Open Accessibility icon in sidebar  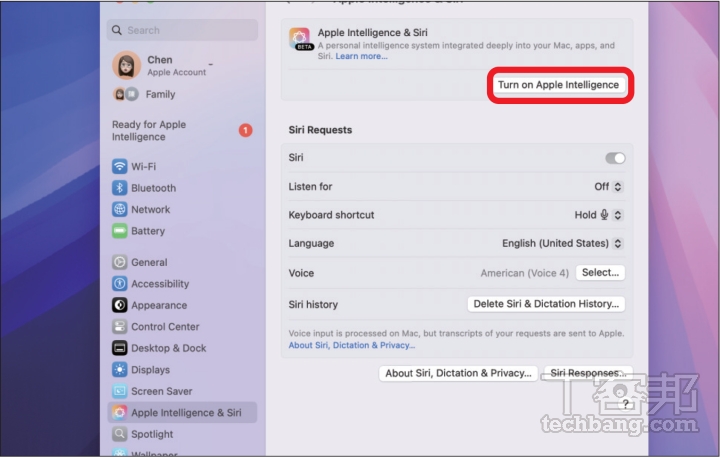(119, 284)
